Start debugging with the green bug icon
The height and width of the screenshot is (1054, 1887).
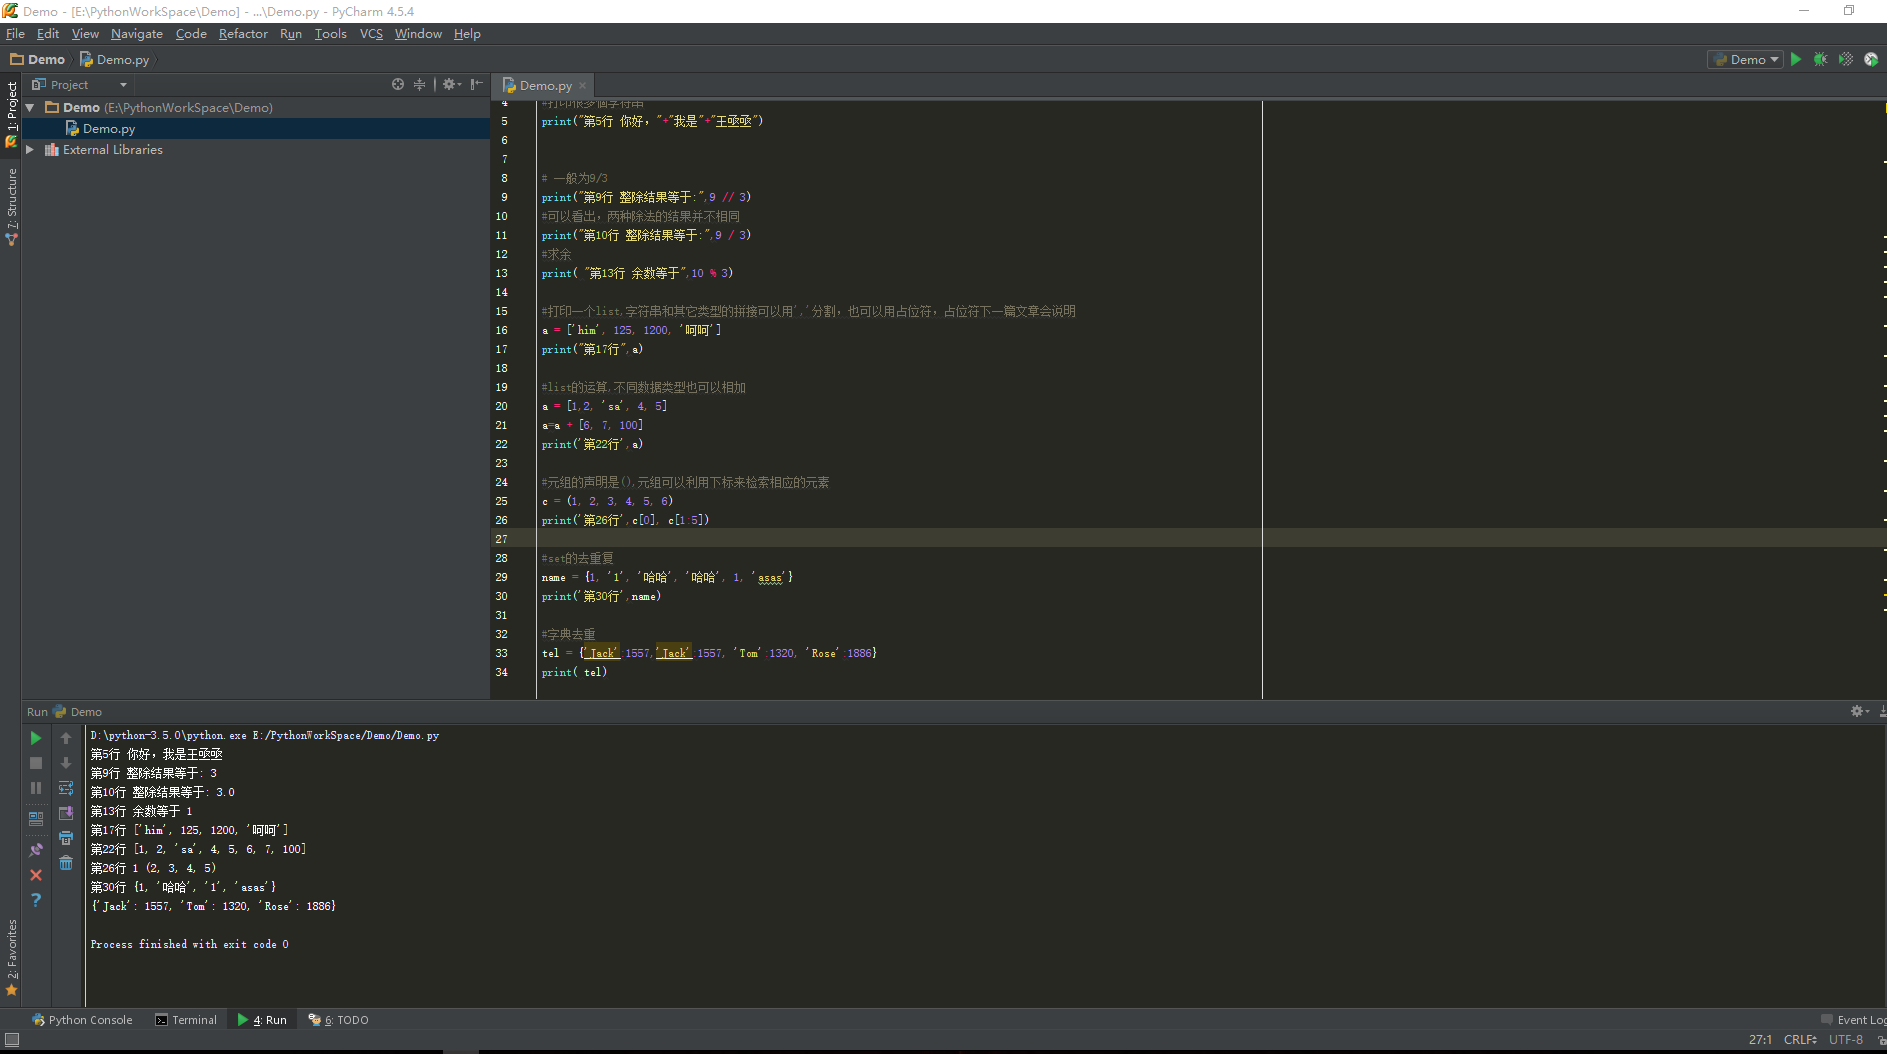(x=1820, y=60)
